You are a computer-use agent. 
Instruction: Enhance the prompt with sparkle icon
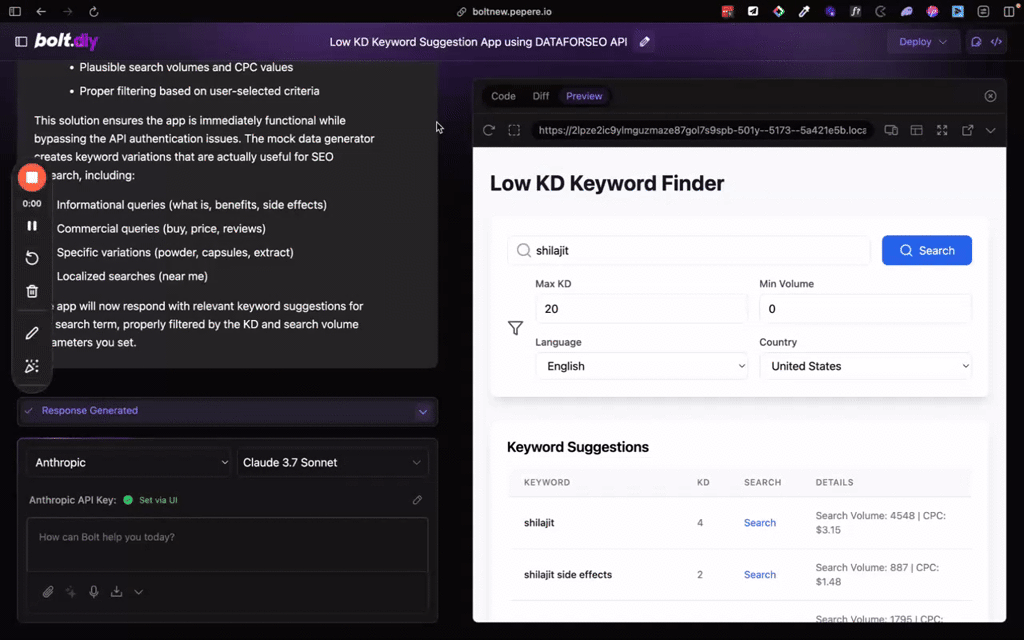(x=71, y=592)
